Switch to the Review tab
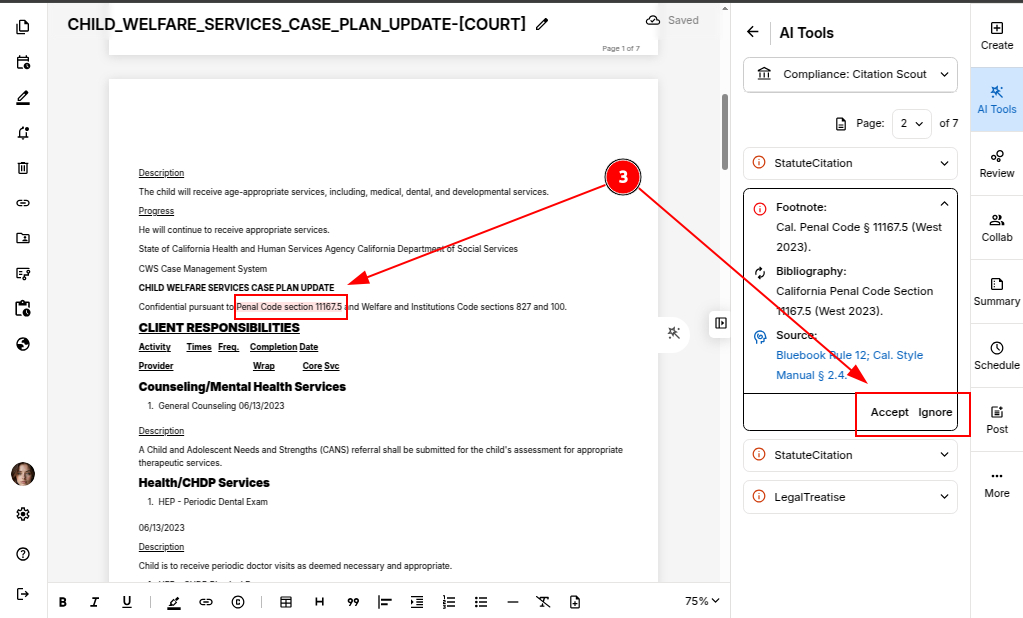Viewport: 1023px width, 618px height. tap(996, 163)
